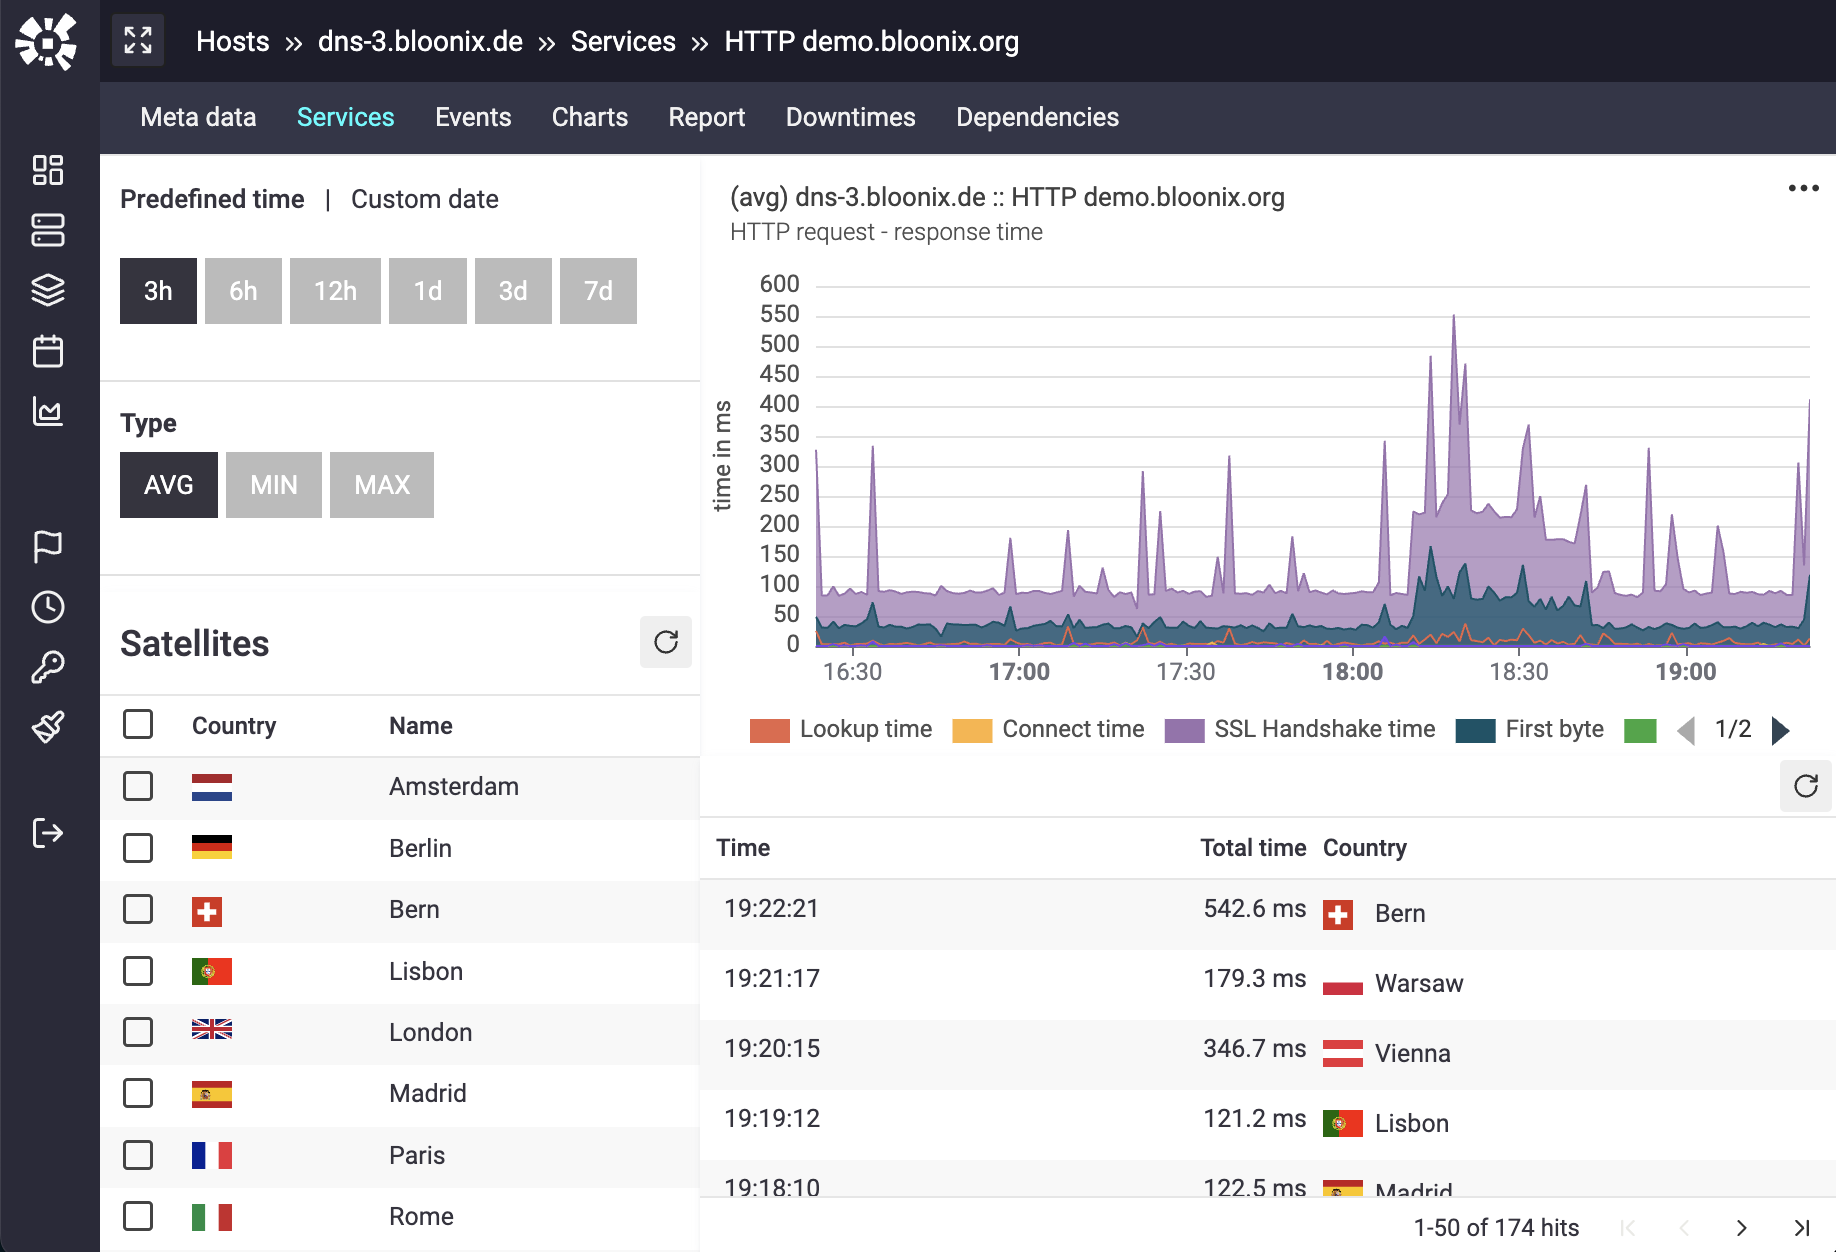Go to next legend page arrow
Image resolution: width=1836 pixels, height=1252 pixels.
coord(1780,731)
